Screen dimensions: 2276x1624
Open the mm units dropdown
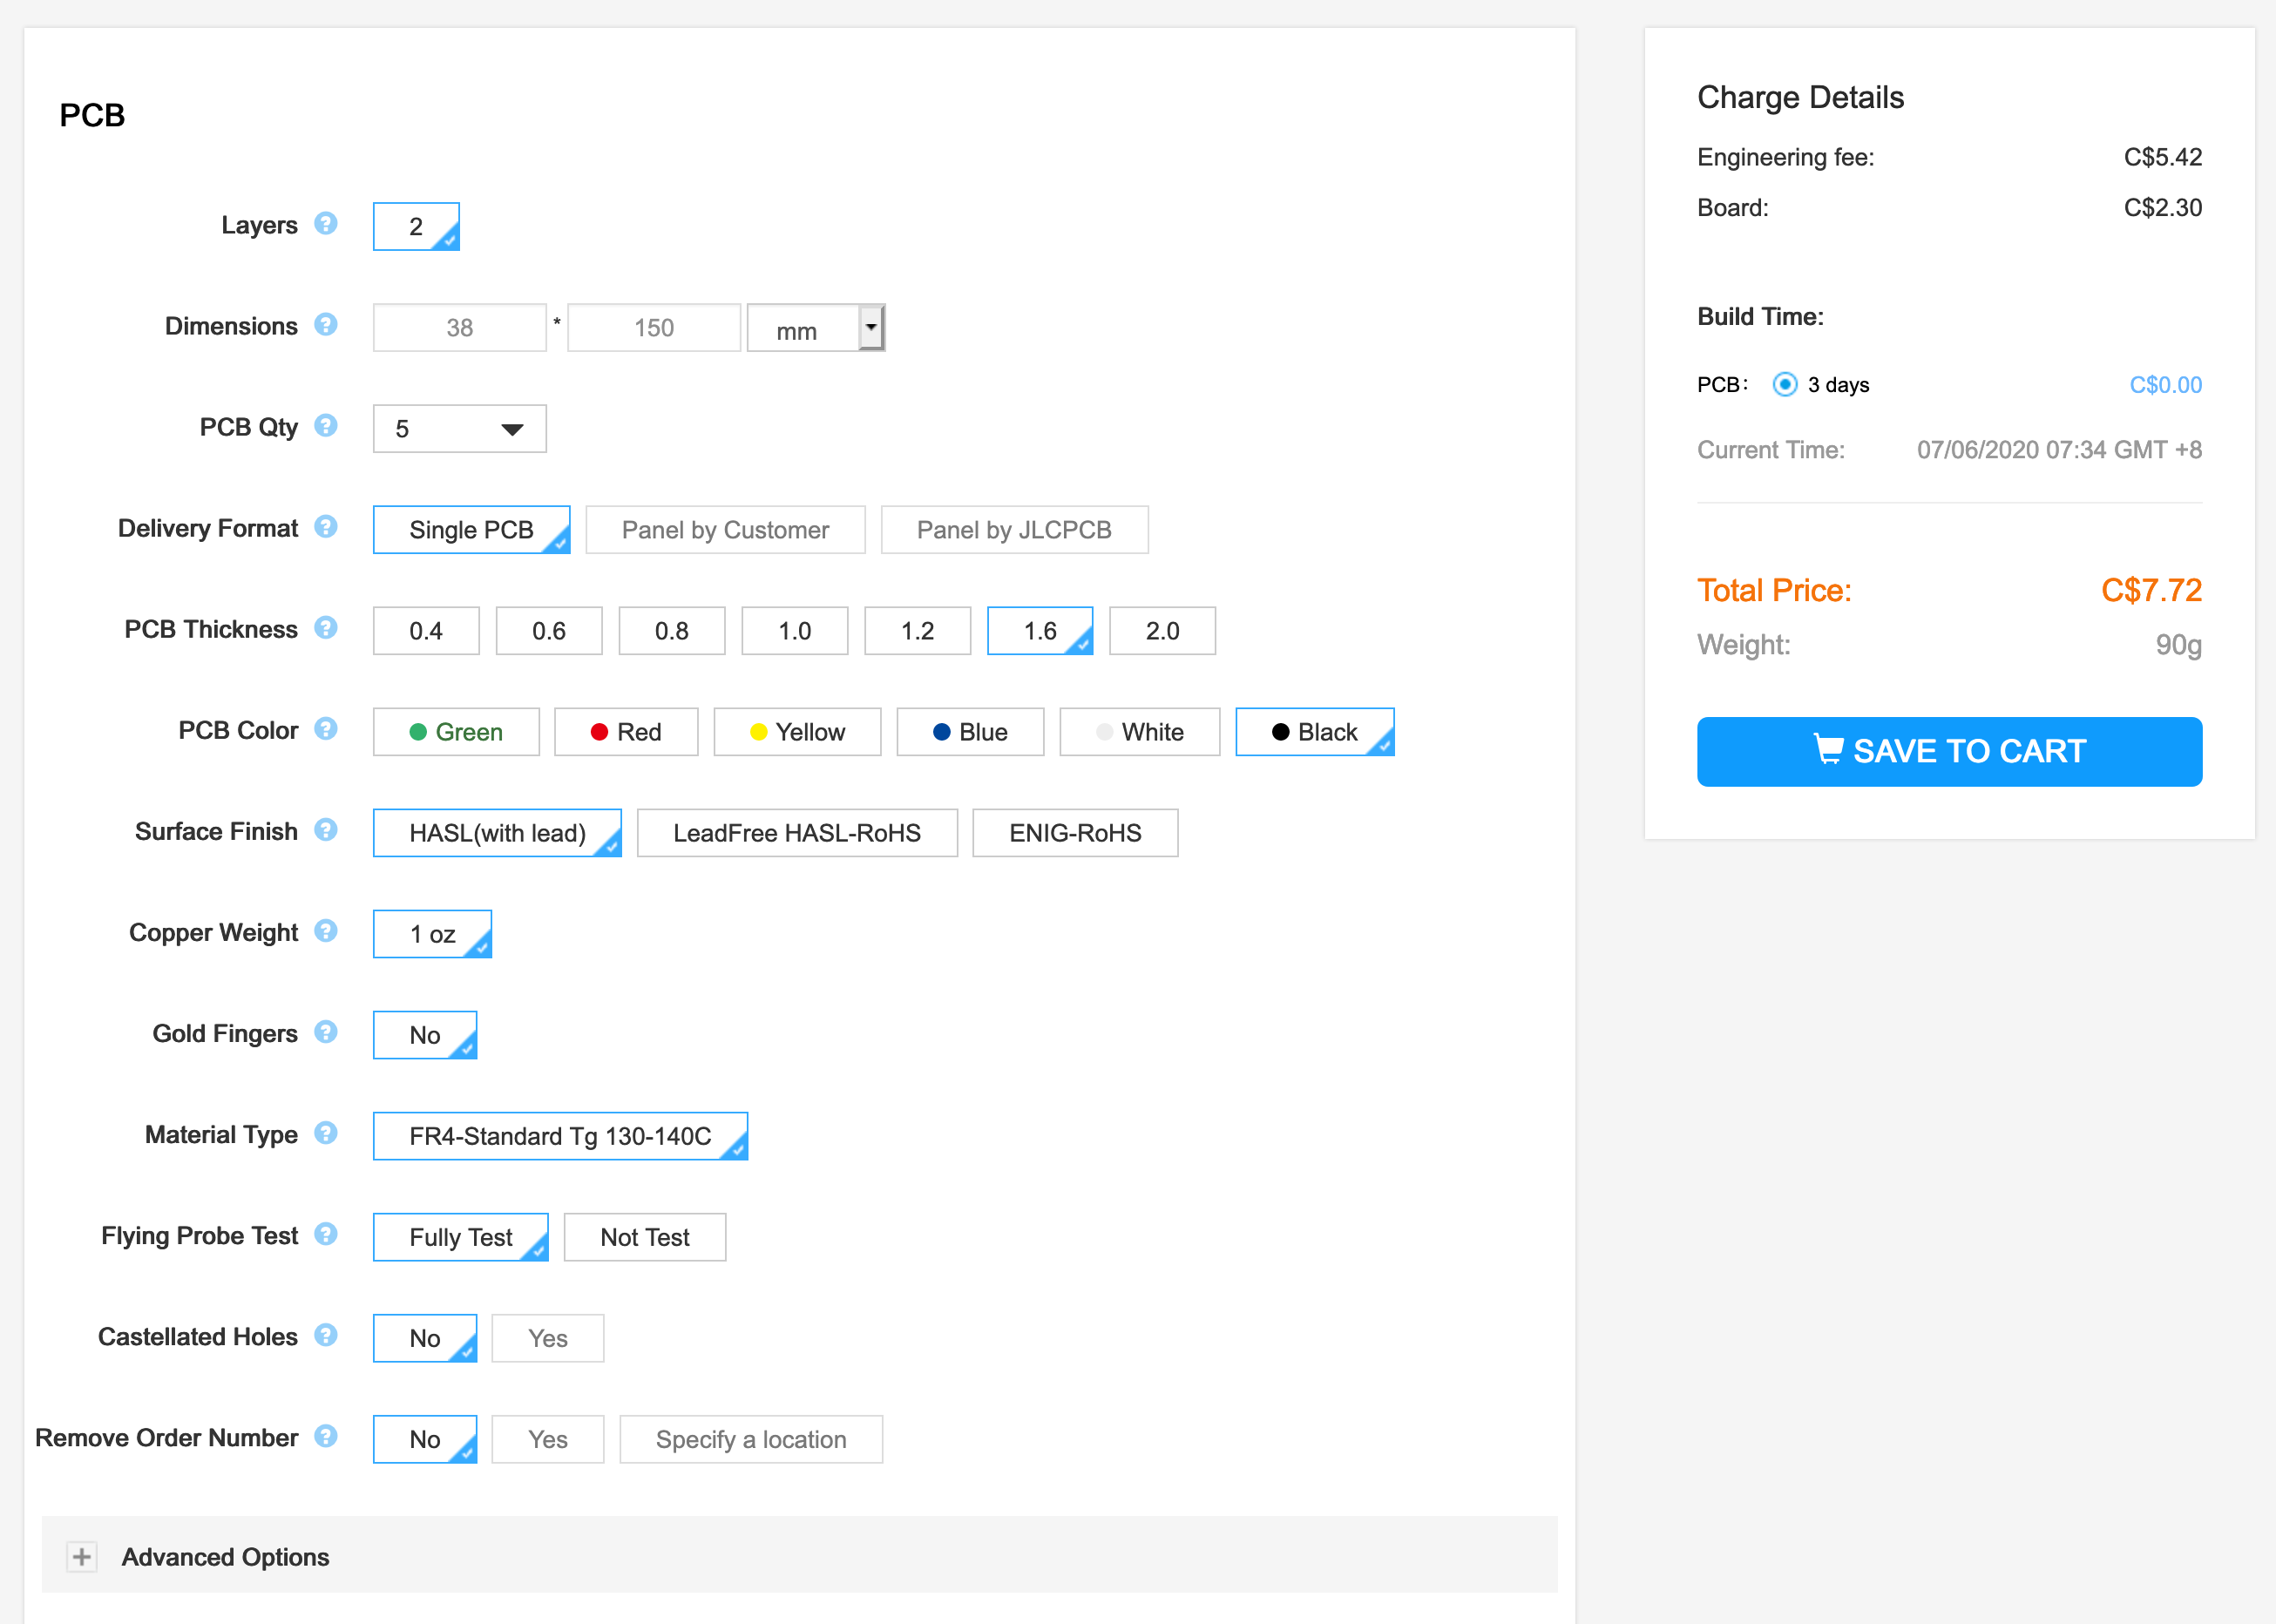coord(816,328)
